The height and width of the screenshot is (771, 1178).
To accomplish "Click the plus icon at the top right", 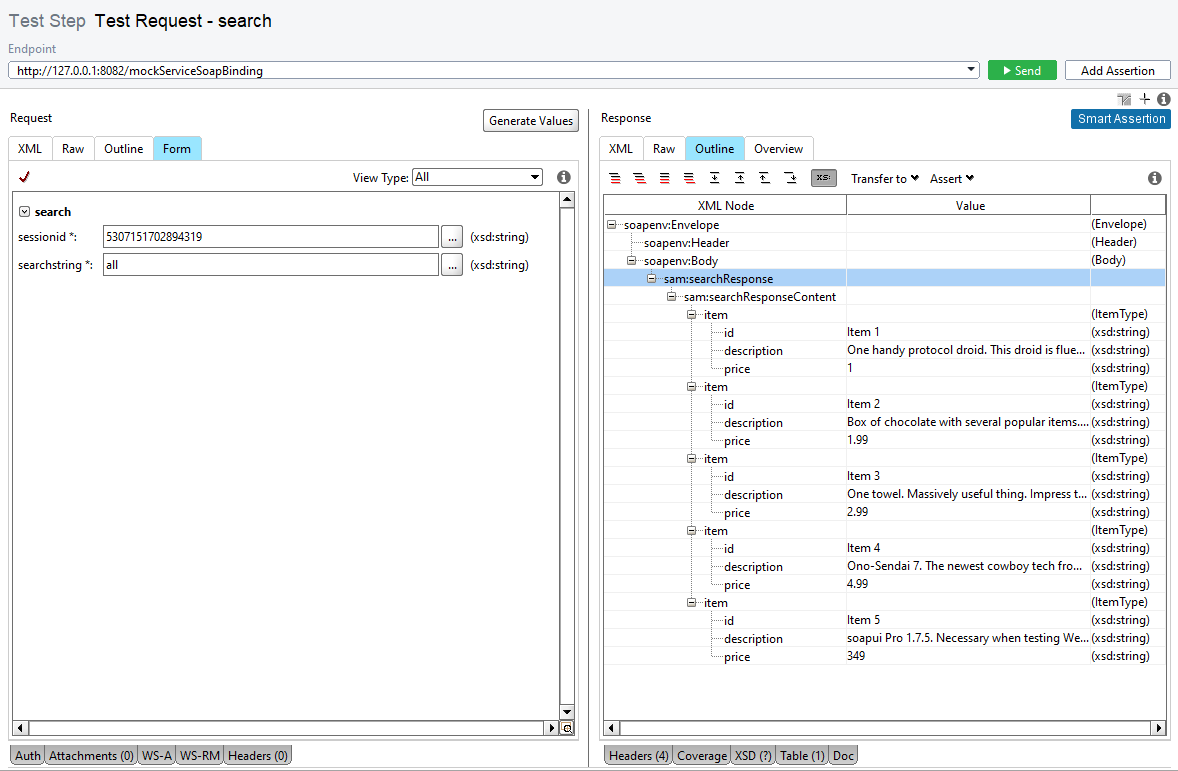I will click(x=1144, y=99).
